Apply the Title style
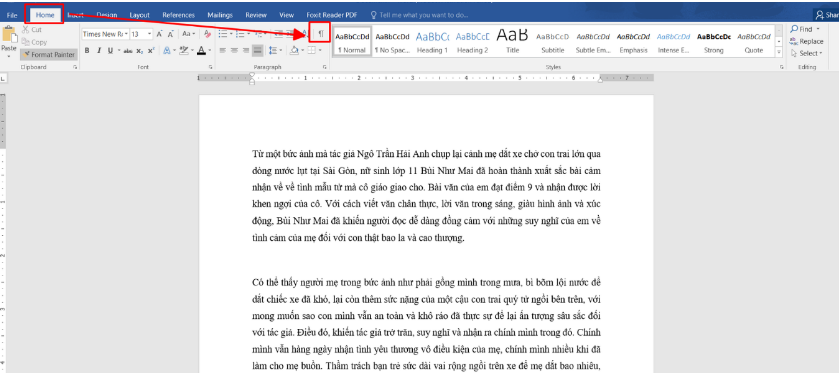Screen dimensions: 840x373 513,42
